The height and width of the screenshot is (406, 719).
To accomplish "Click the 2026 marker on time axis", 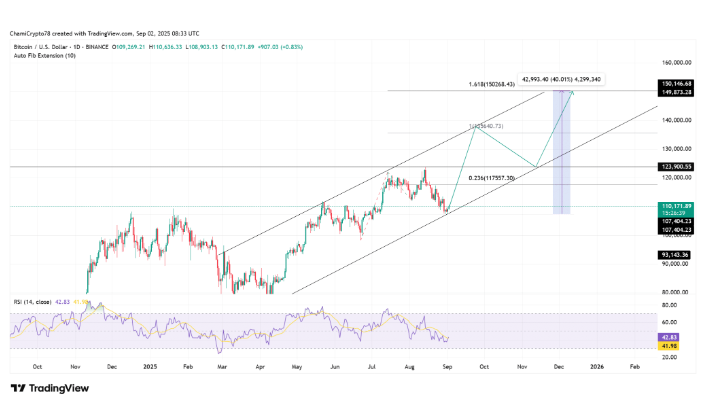I will [596, 367].
